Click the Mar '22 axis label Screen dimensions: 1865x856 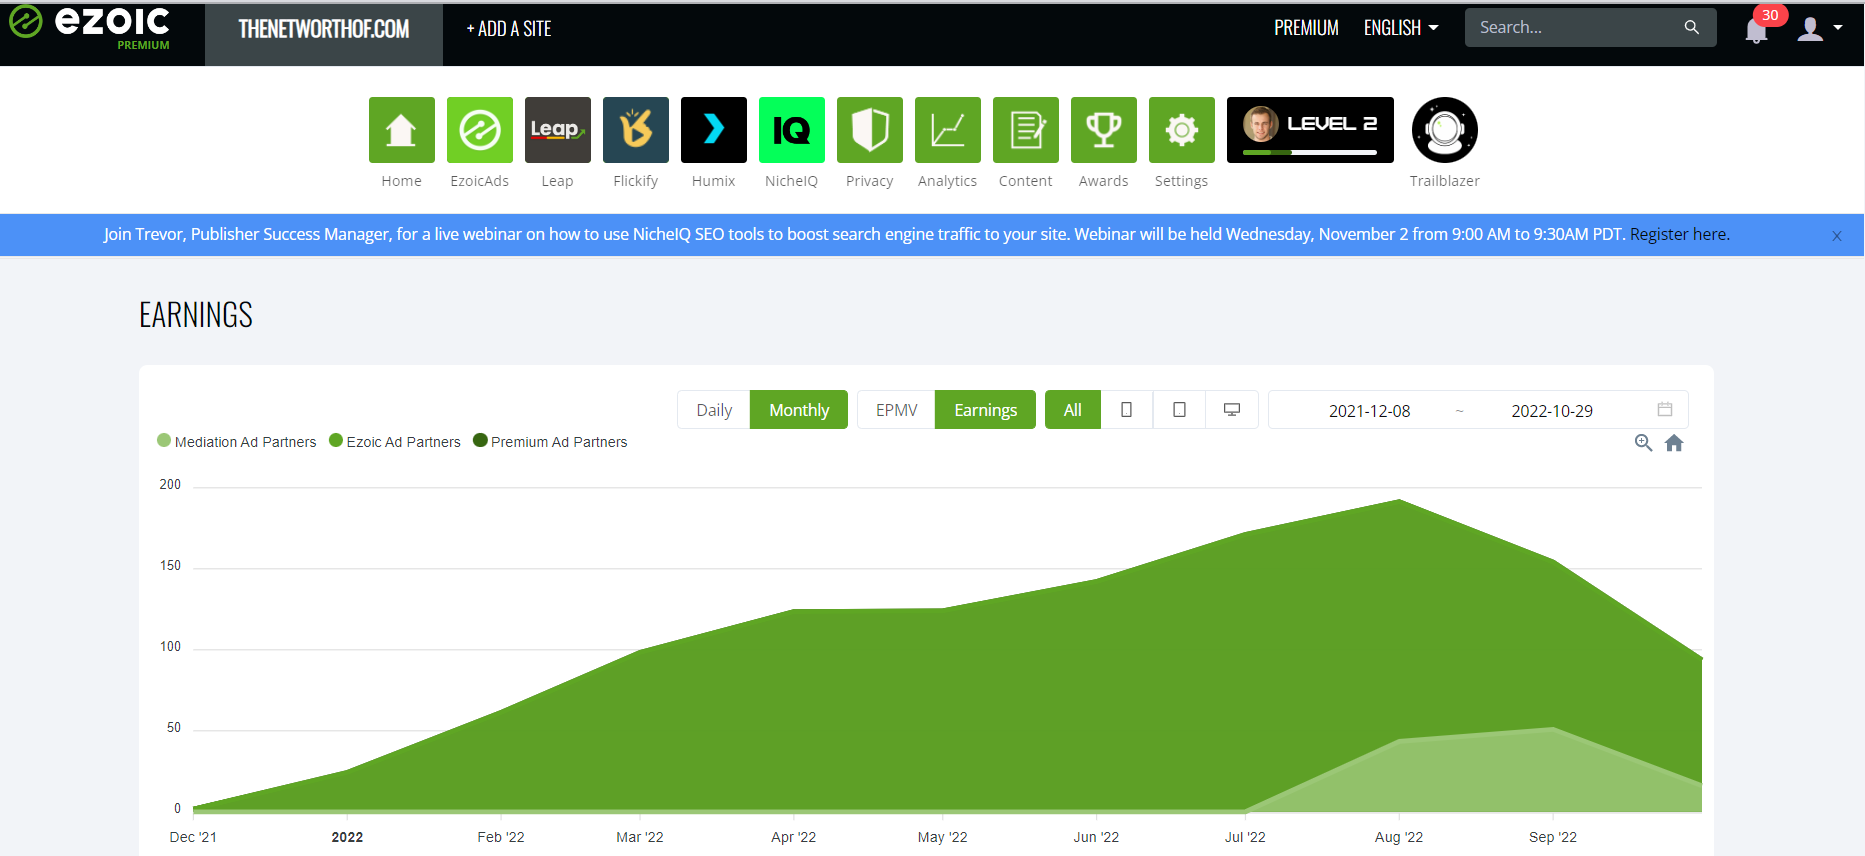tap(640, 837)
